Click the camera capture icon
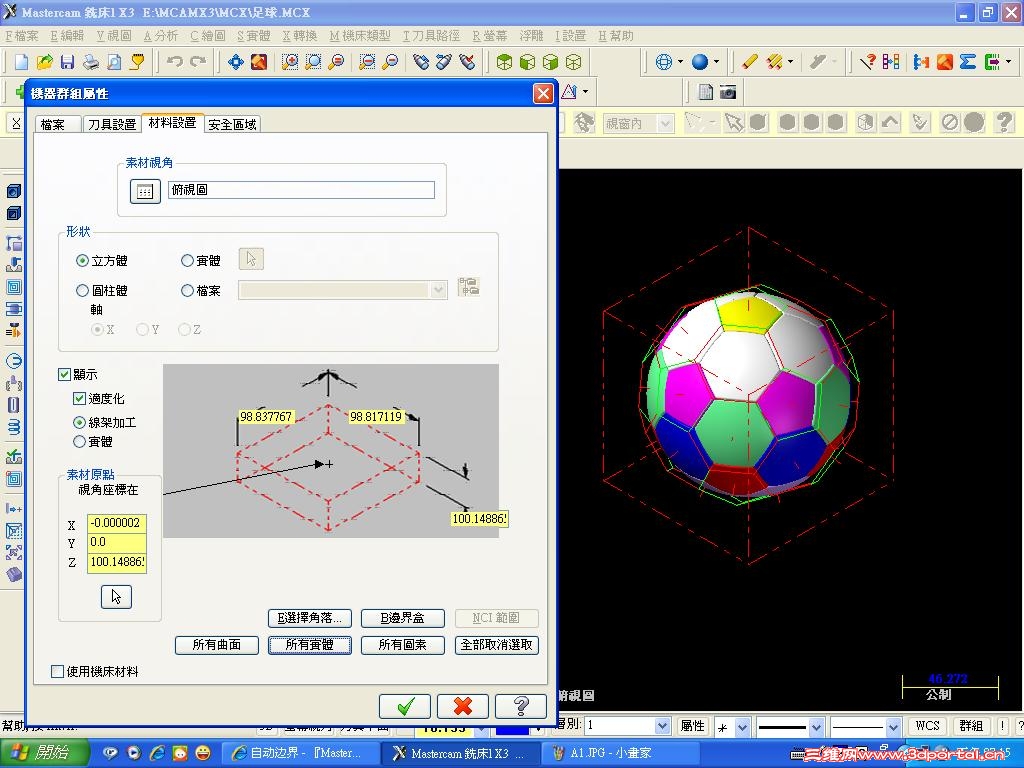This screenshot has width=1024, height=768. click(728, 92)
